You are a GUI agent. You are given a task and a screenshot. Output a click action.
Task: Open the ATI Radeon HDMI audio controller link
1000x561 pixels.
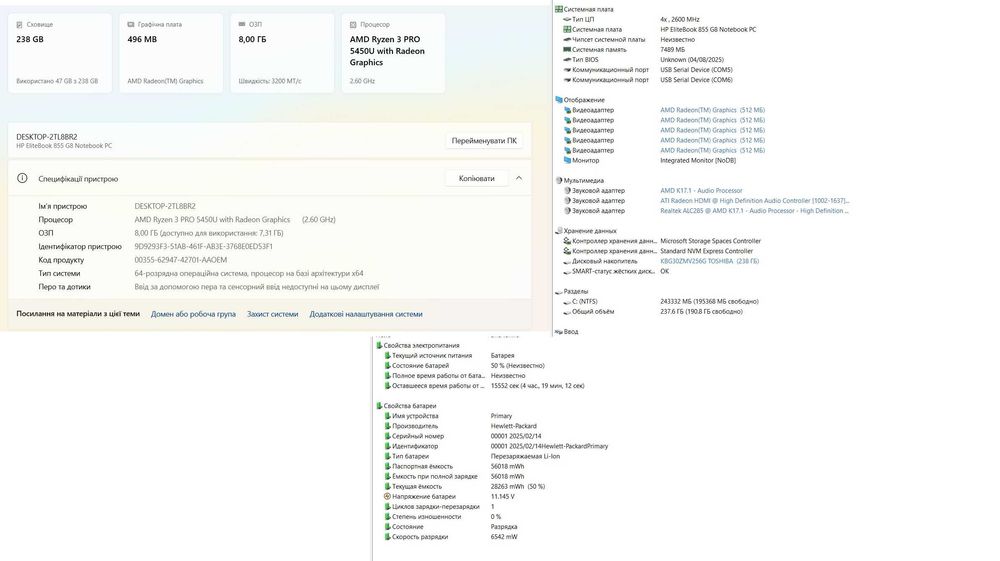[x=754, y=201]
